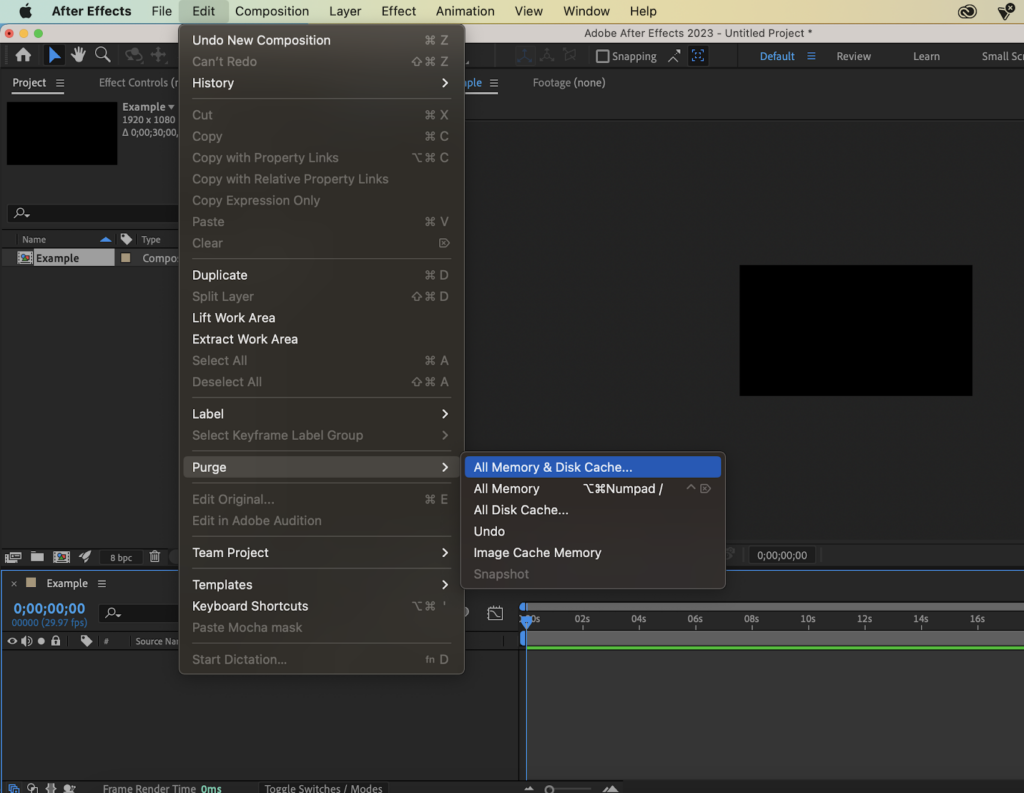Click the bounding-box snap feature icon
The height and width of the screenshot is (793, 1024).
pos(697,56)
